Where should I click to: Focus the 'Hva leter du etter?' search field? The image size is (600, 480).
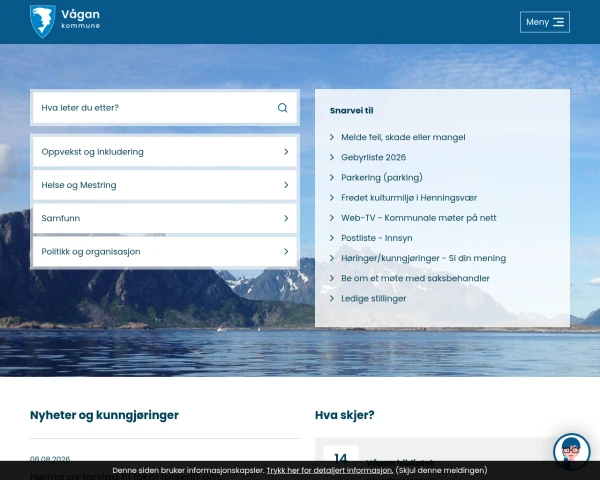coord(165,108)
